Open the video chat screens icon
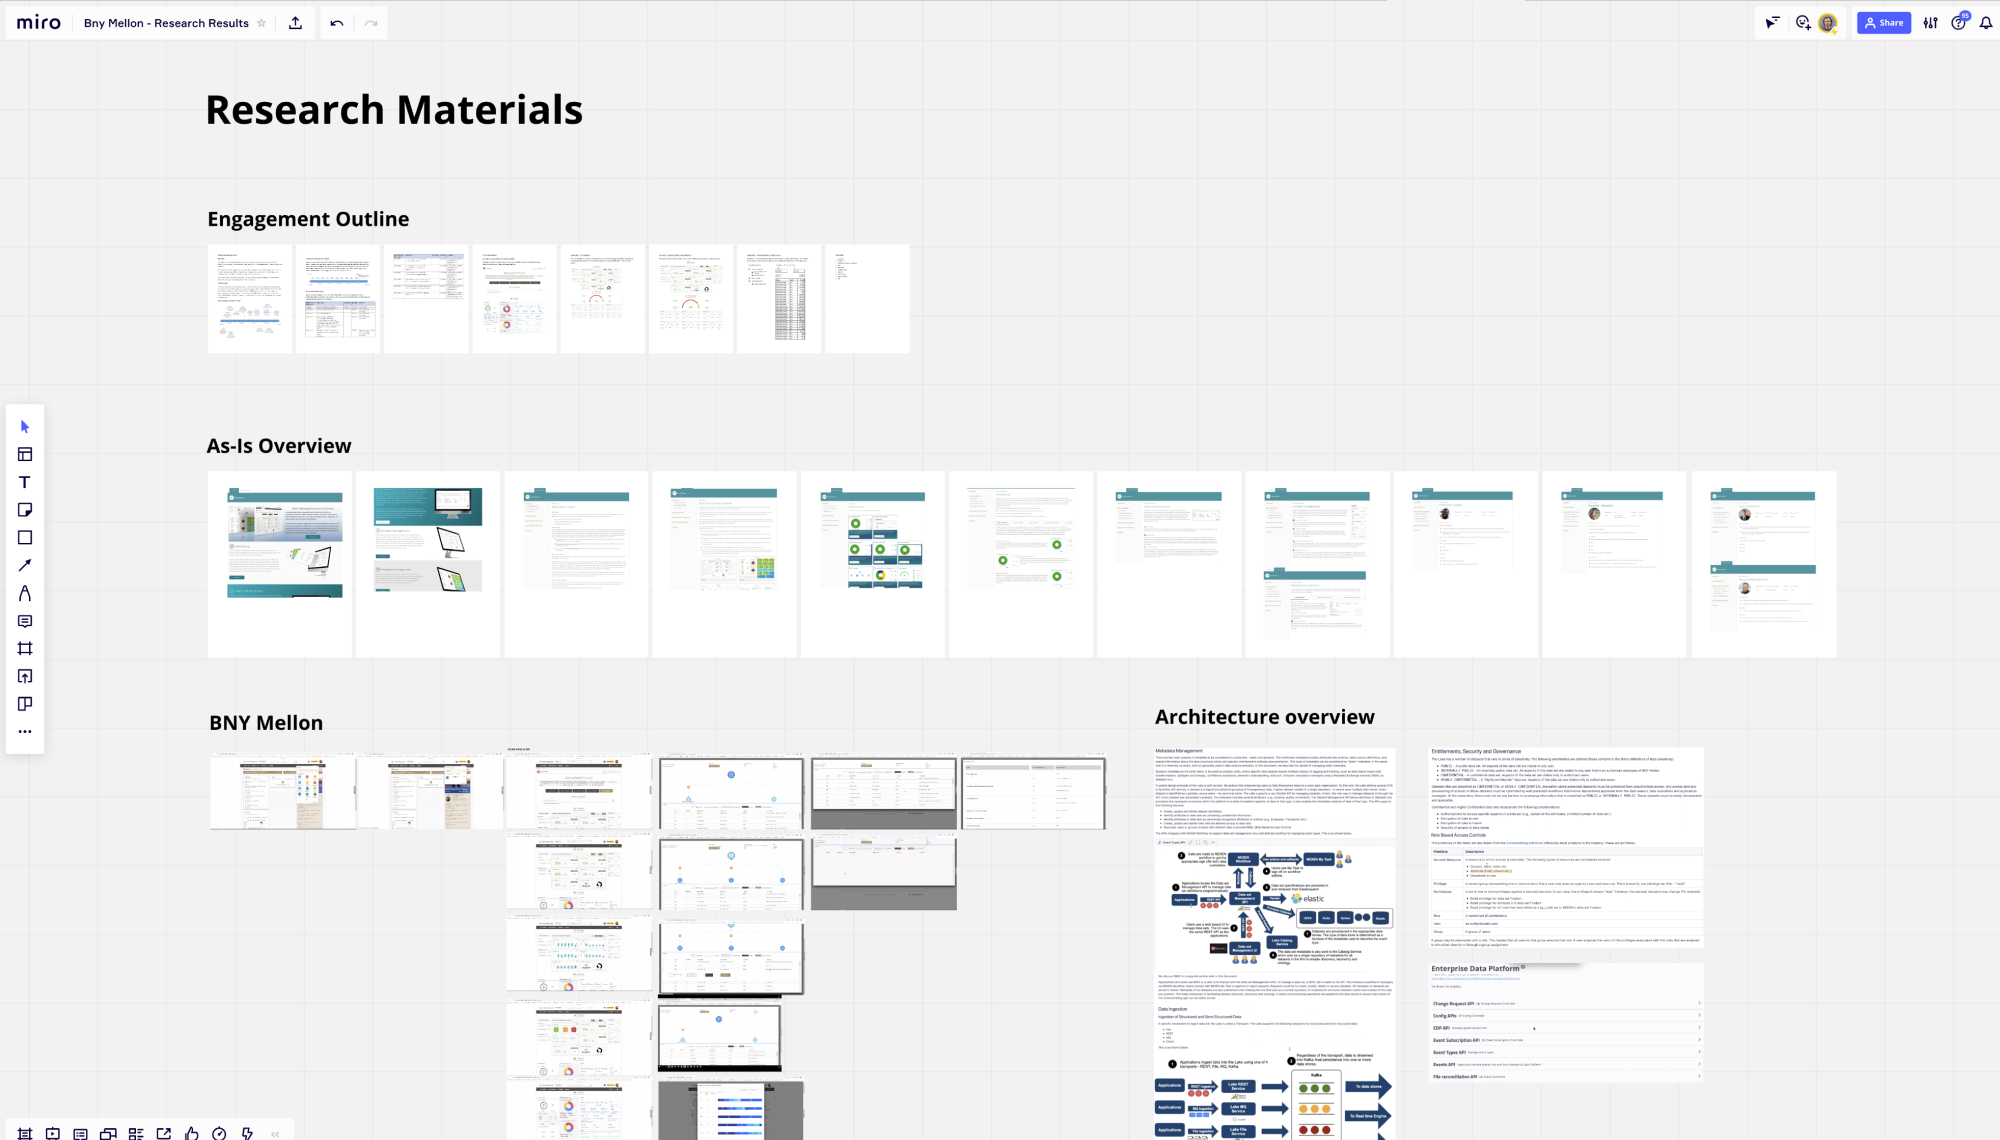 (x=108, y=1133)
